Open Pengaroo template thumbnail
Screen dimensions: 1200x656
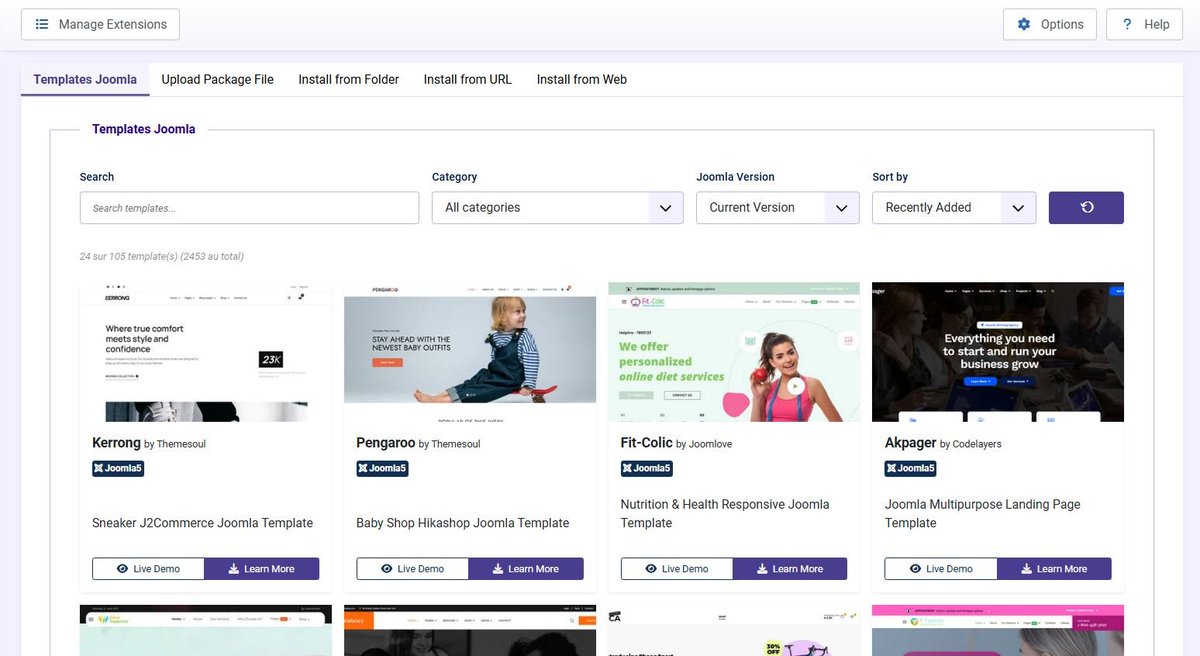point(470,352)
